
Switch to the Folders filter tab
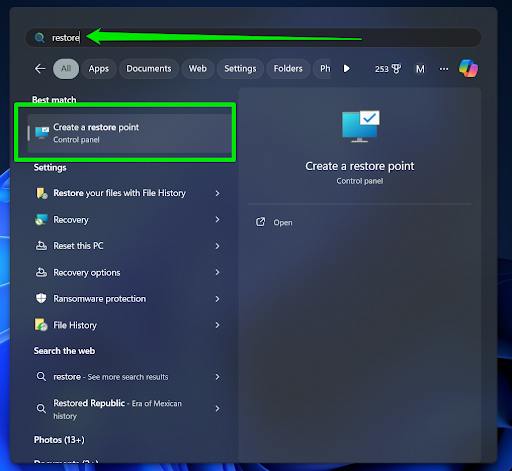tap(288, 69)
